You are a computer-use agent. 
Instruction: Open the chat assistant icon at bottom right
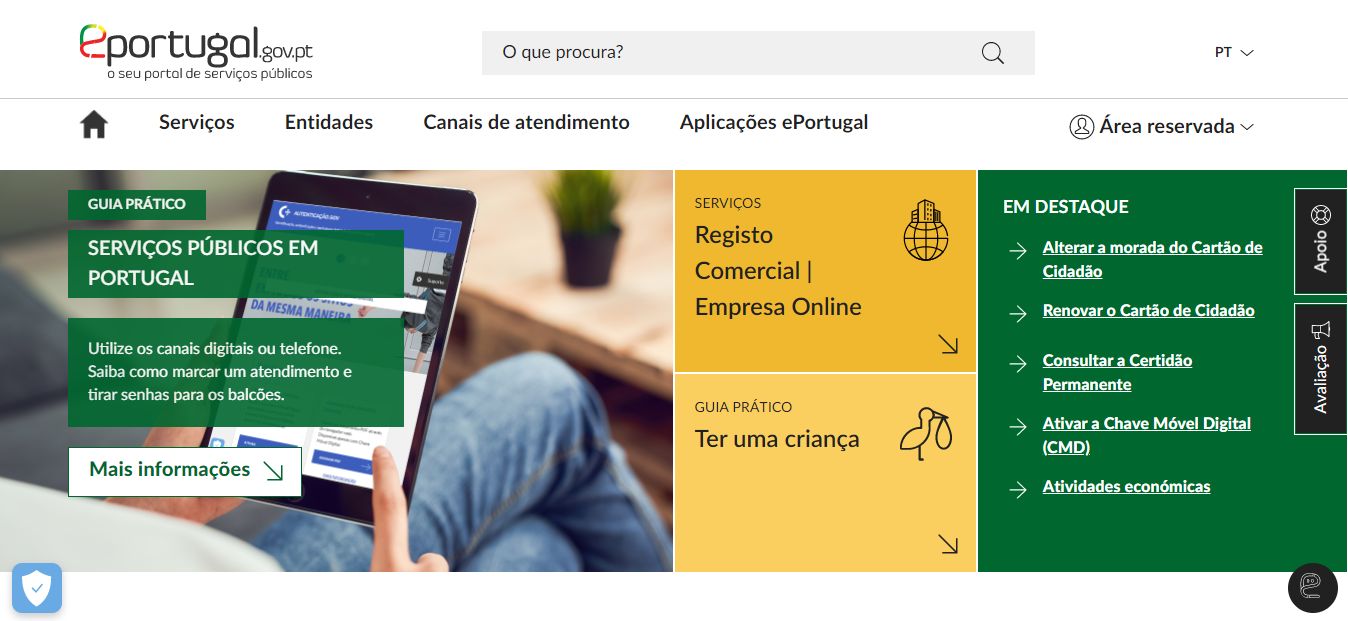(x=1312, y=587)
